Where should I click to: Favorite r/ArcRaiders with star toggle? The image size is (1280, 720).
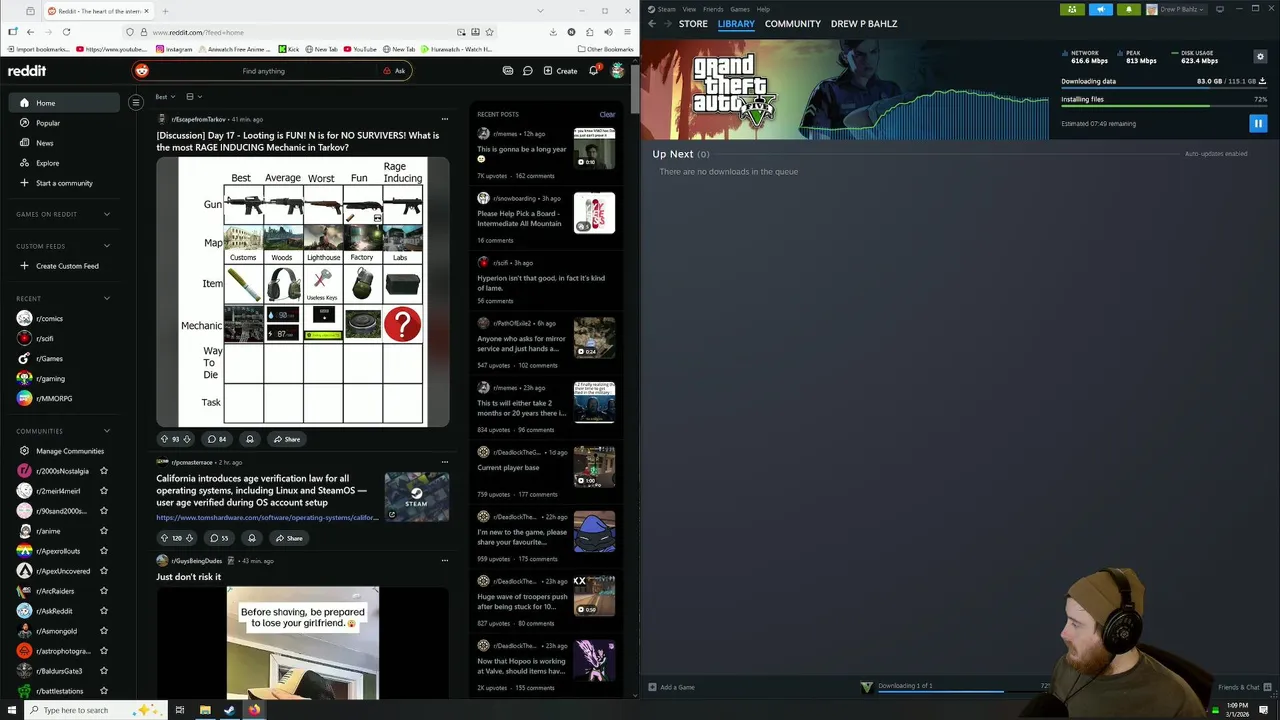point(104,591)
